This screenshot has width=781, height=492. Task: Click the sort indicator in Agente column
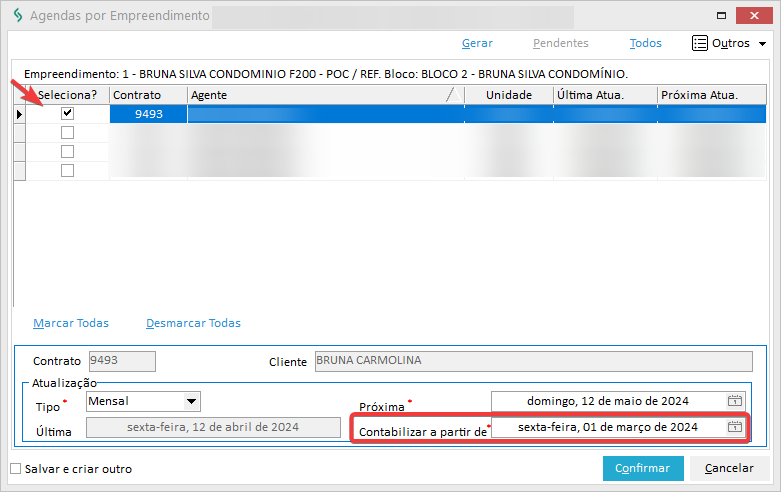coord(452,95)
